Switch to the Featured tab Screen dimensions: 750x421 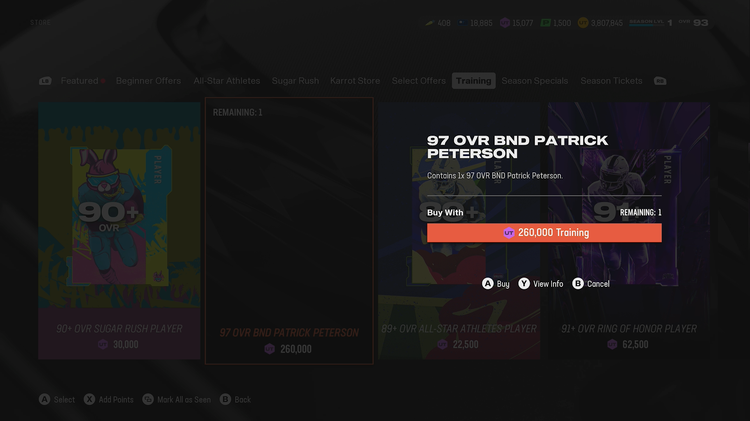[79, 81]
